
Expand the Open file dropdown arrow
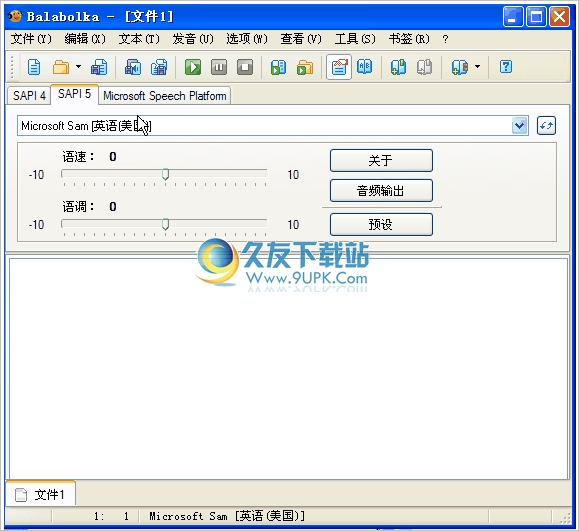click(x=78, y=67)
